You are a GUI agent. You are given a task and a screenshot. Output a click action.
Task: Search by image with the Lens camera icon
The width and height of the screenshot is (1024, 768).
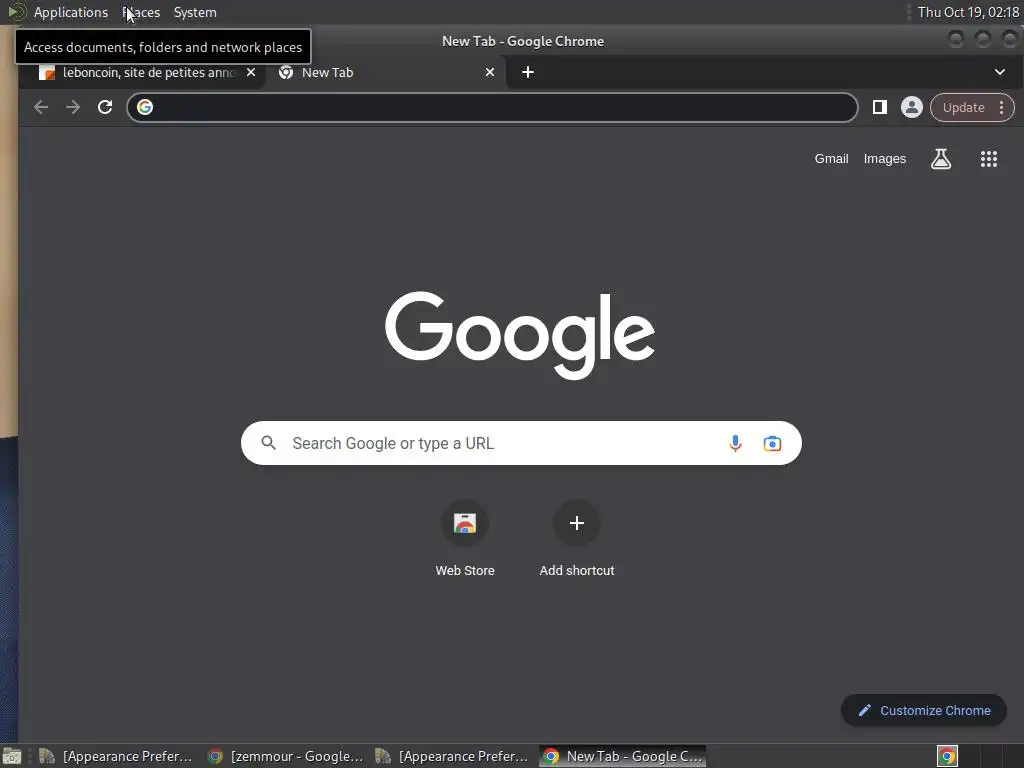(x=772, y=443)
